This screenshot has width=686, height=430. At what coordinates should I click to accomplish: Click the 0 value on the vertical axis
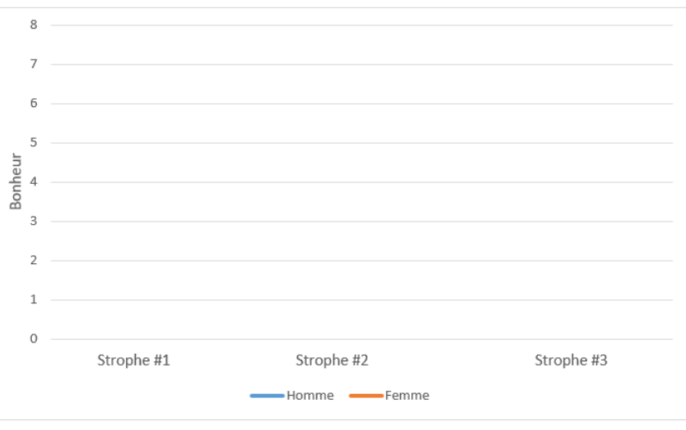coord(33,339)
